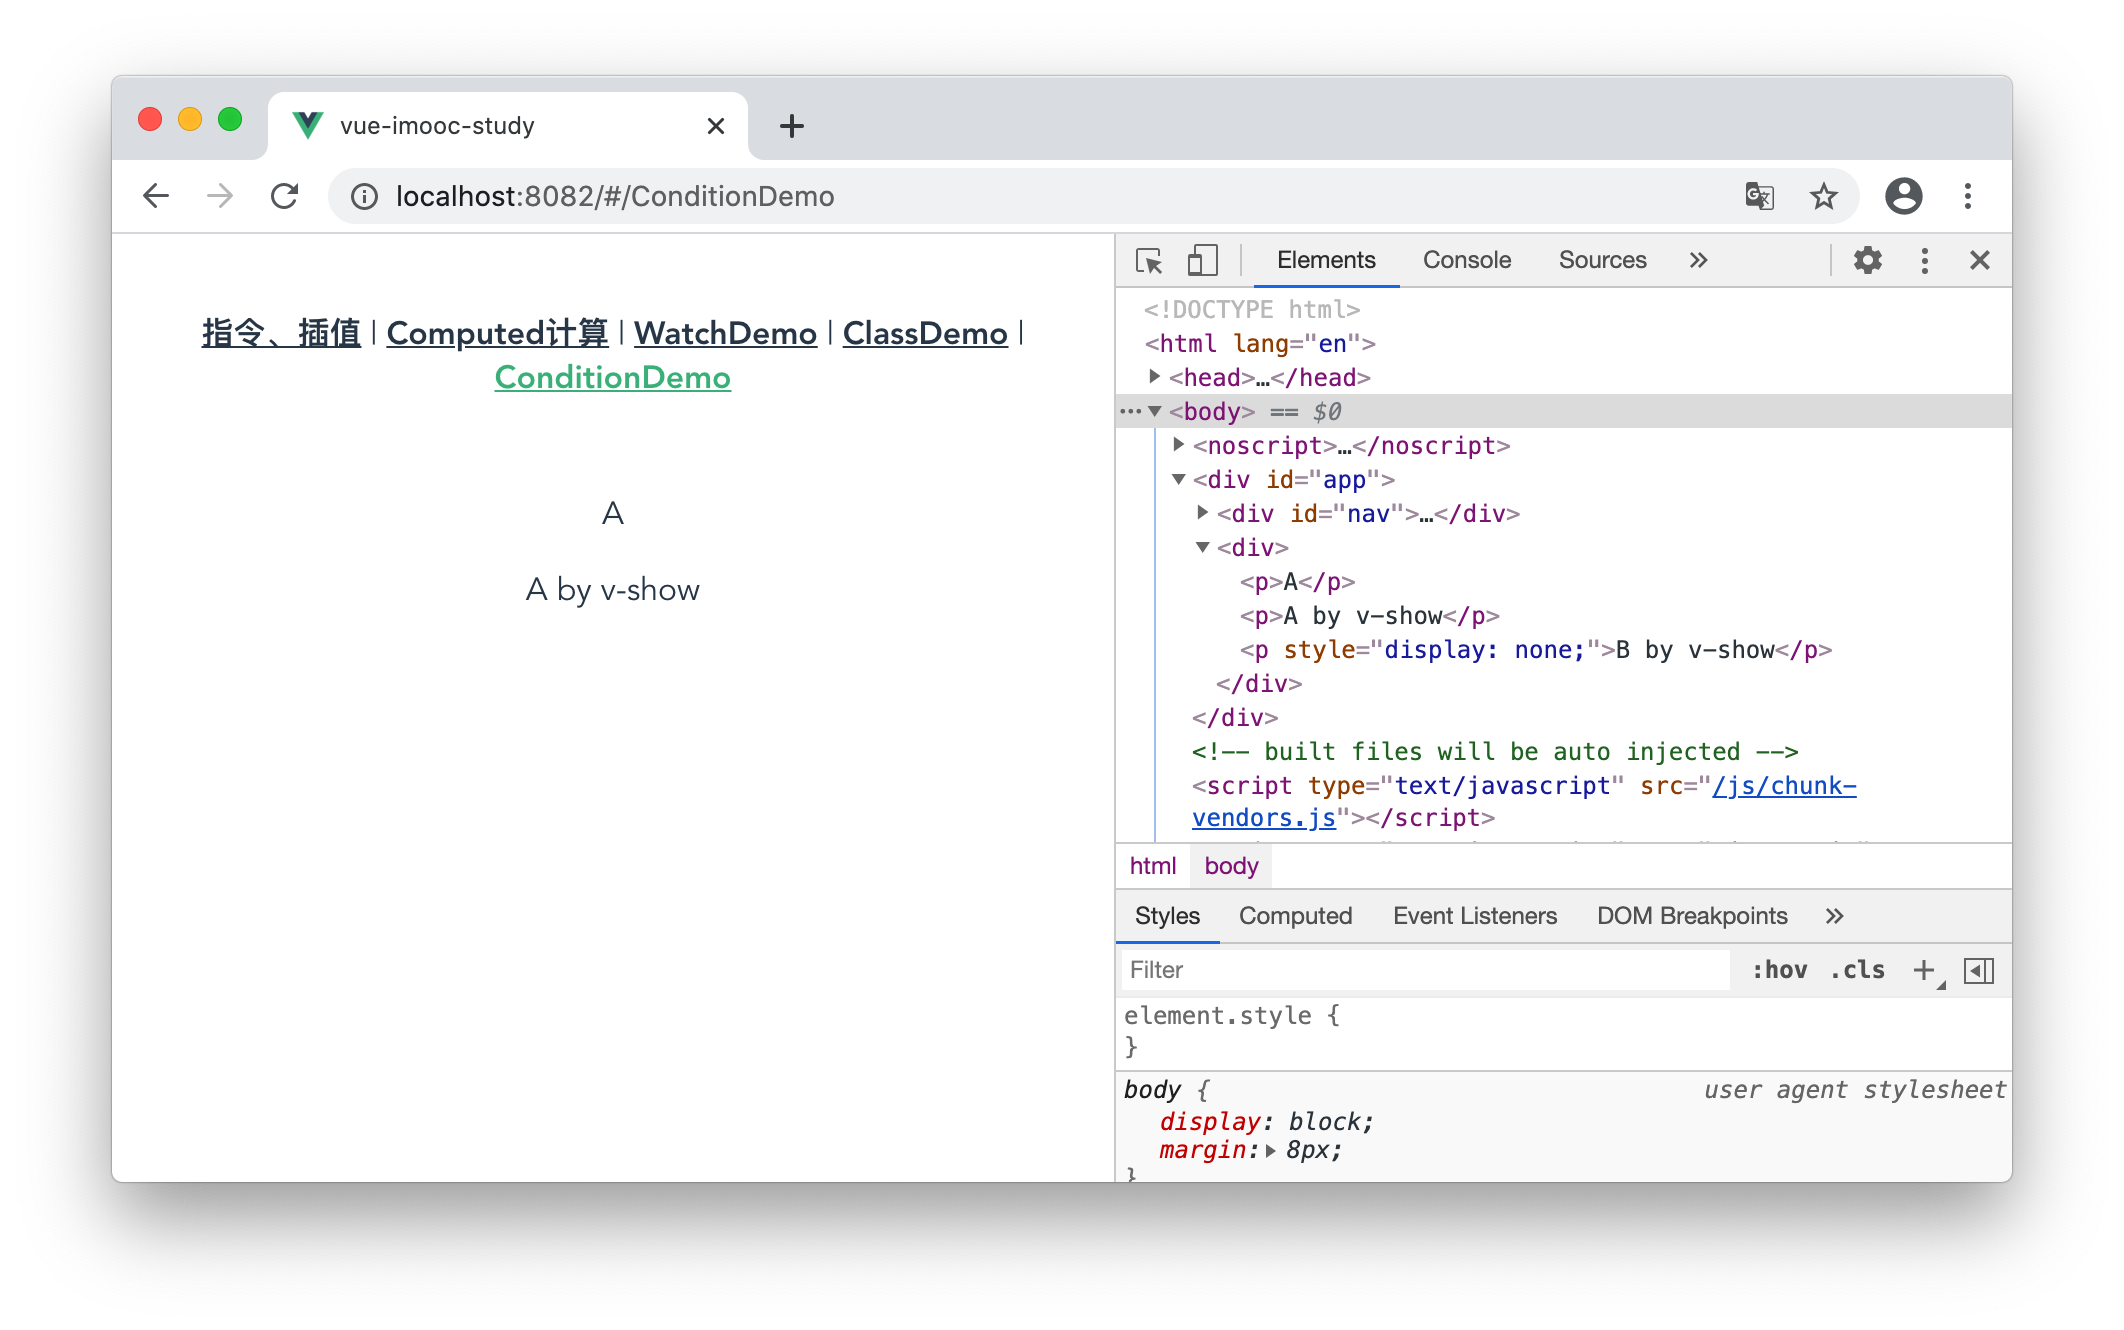2124x1330 pixels.
Task: Close the vue-imooc-study tab
Action: tap(715, 126)
